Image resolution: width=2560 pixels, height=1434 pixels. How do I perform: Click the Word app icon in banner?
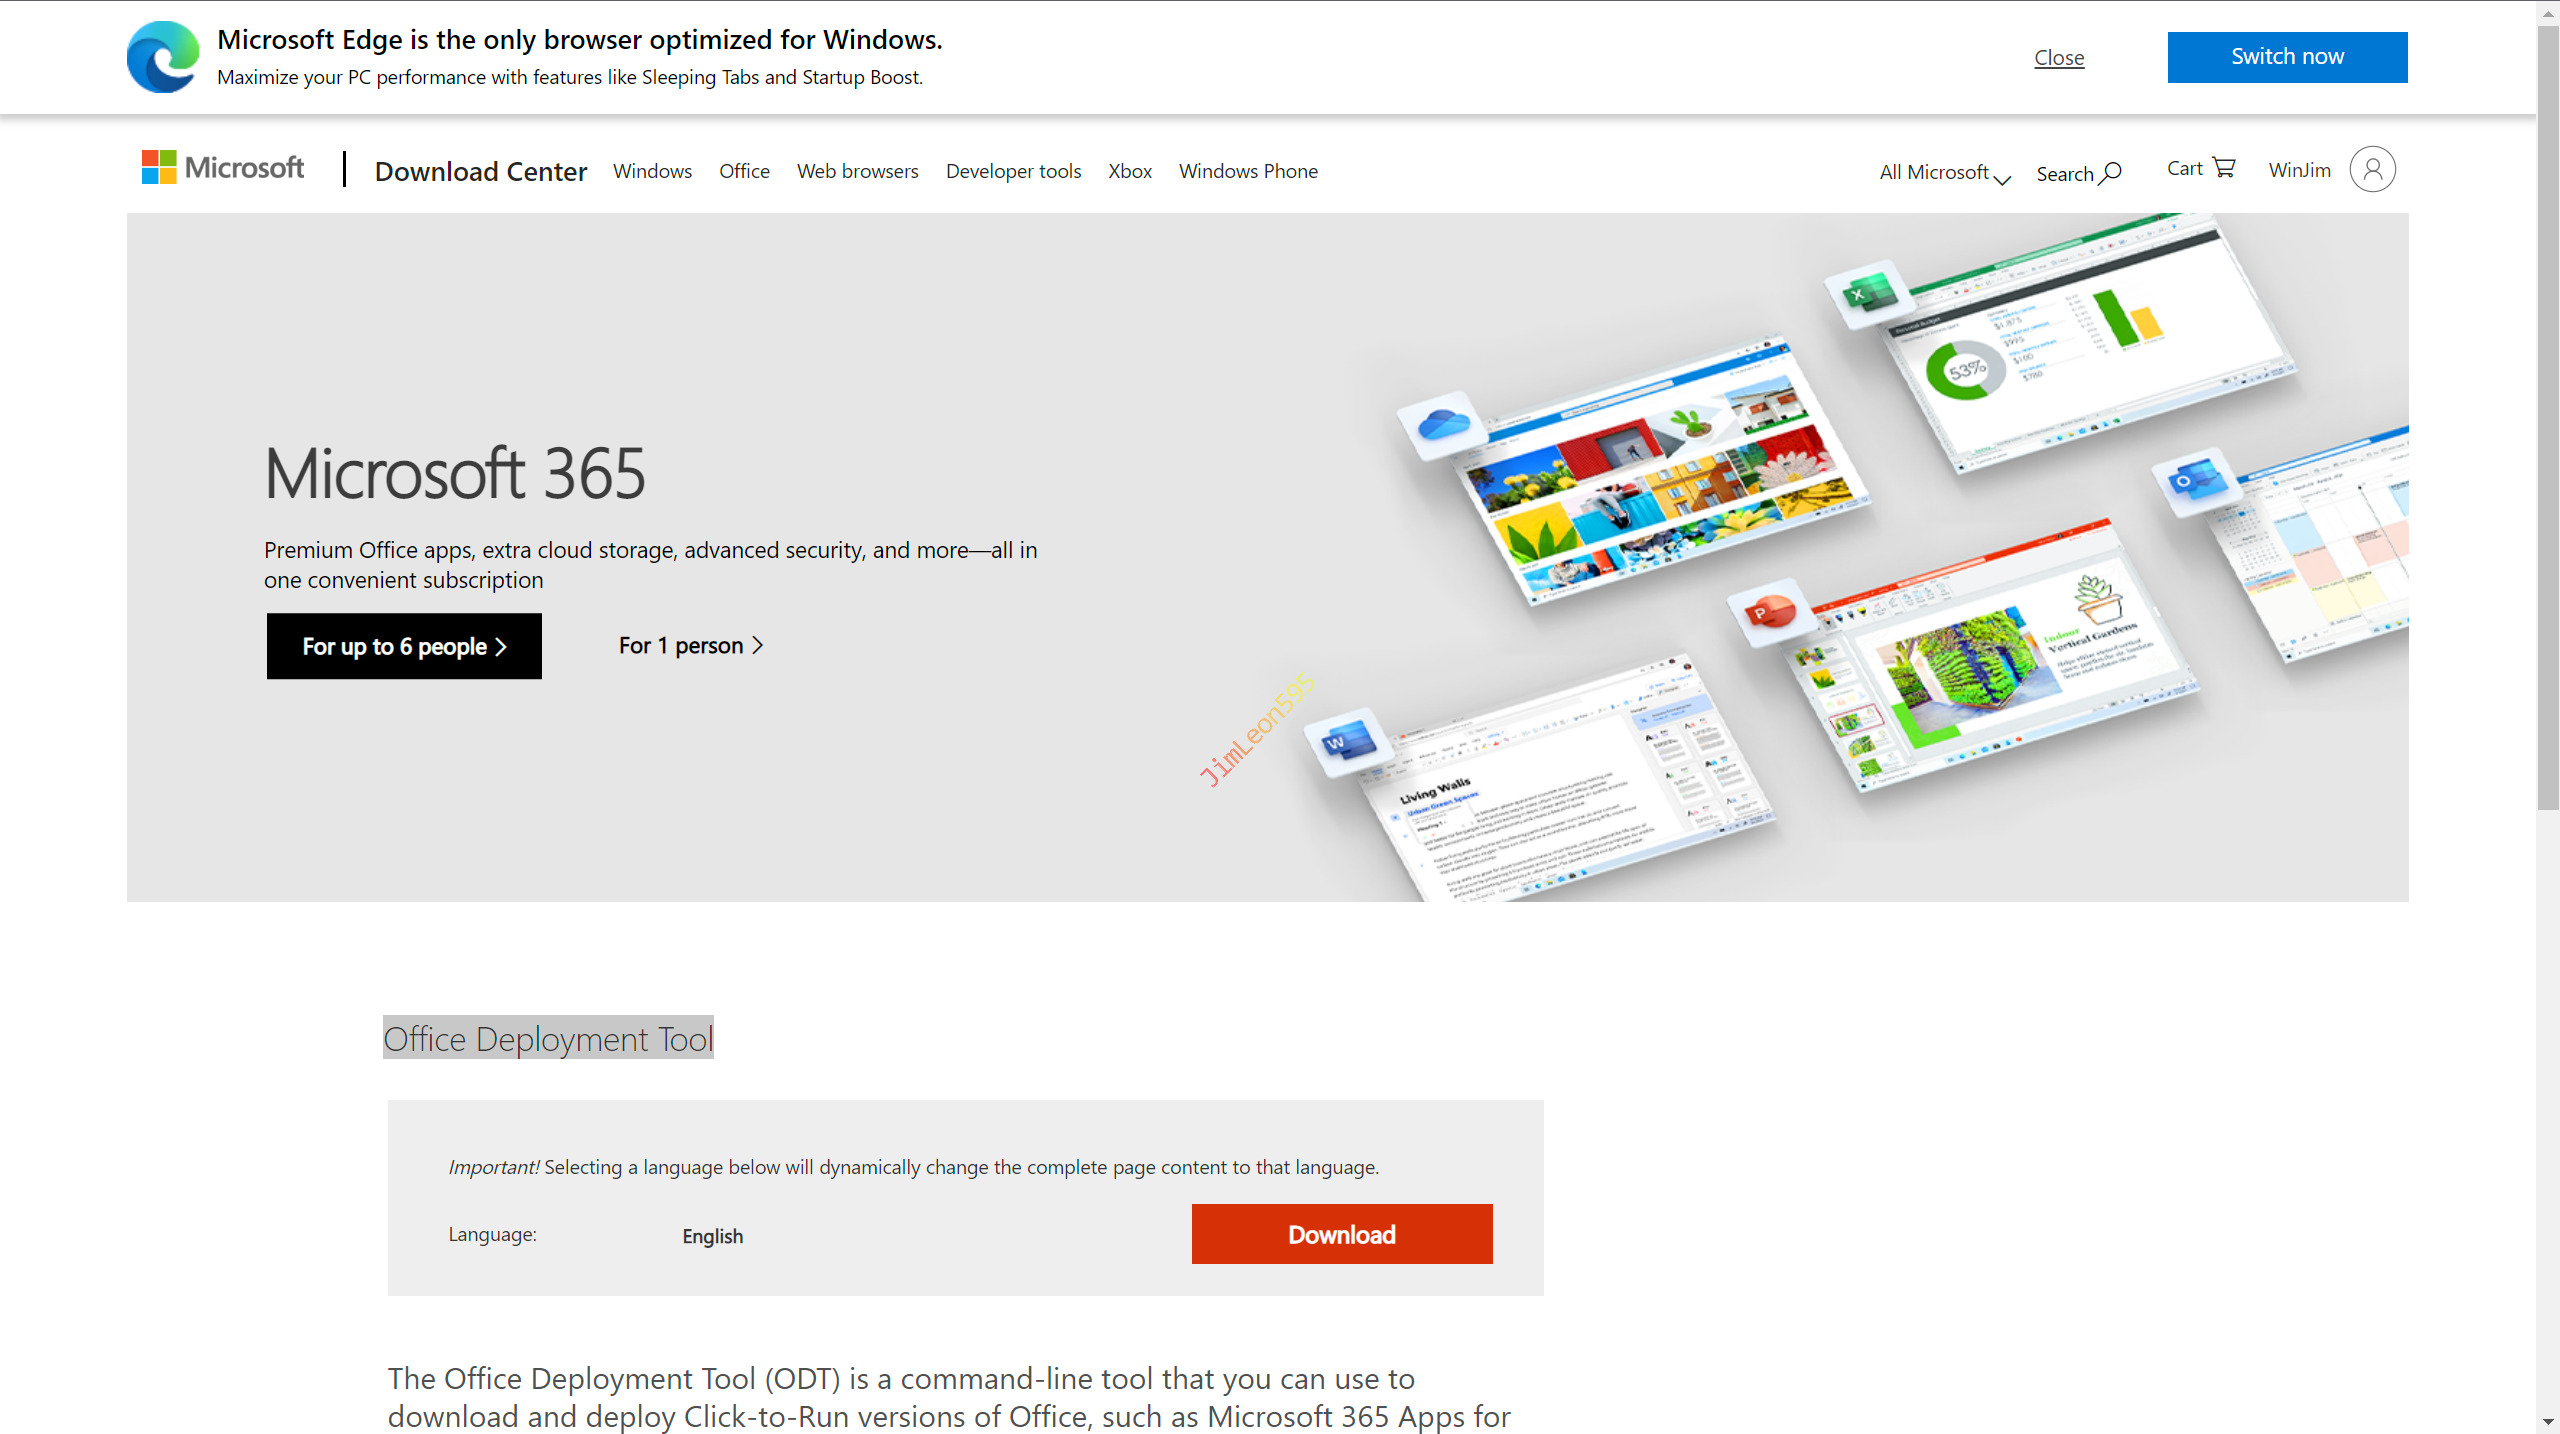(x=1346, y=742)
